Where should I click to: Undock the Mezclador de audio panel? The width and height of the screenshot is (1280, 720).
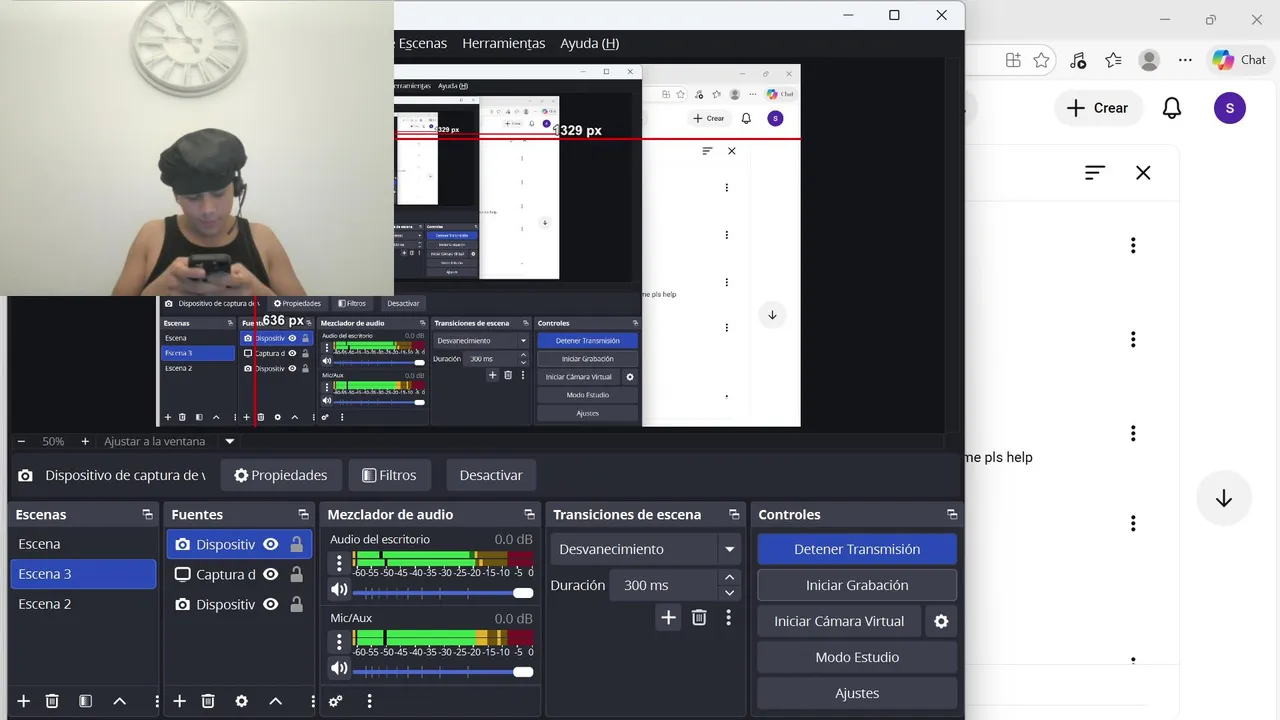529,515
